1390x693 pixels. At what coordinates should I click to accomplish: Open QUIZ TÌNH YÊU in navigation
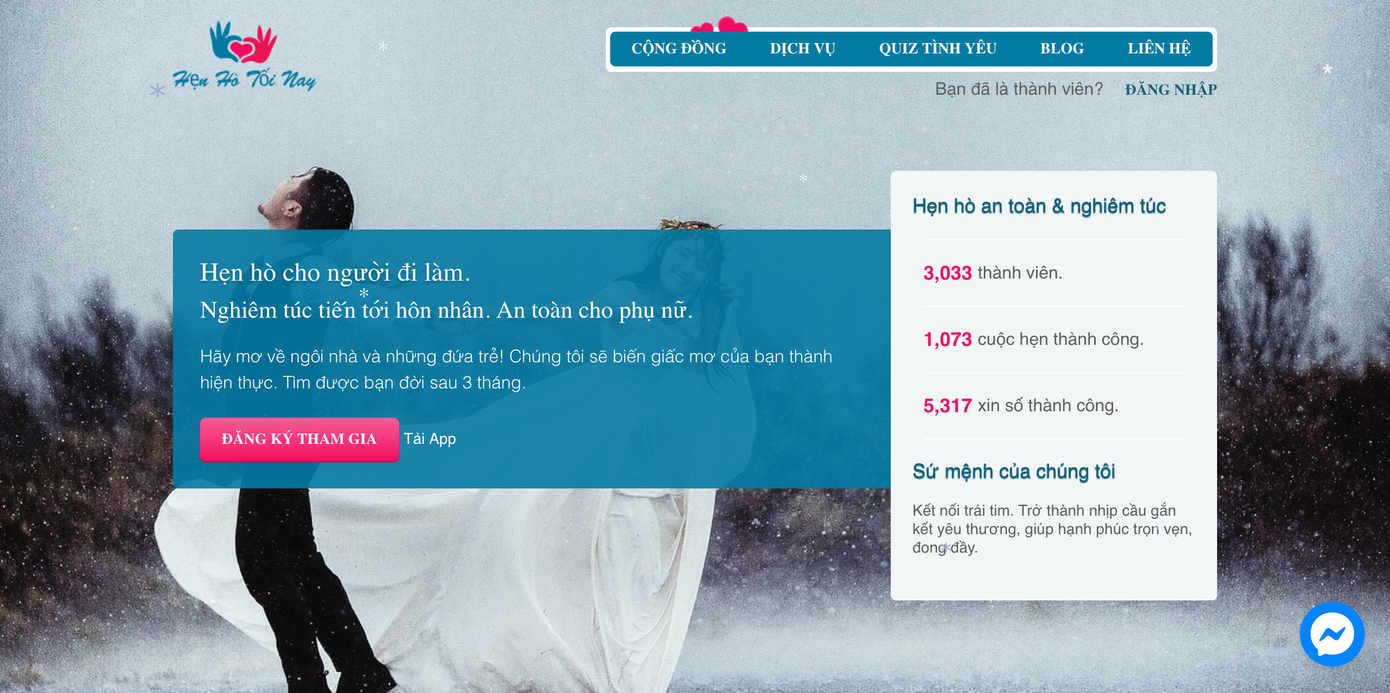click(938, 49)
